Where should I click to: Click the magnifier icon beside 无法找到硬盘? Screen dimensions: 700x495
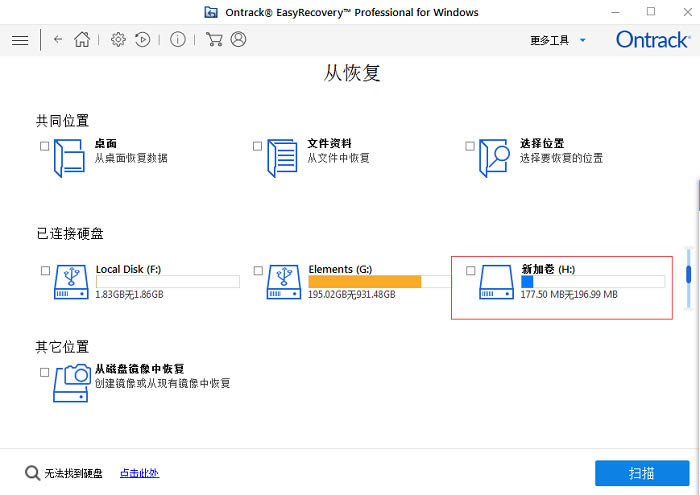point(32,473)
